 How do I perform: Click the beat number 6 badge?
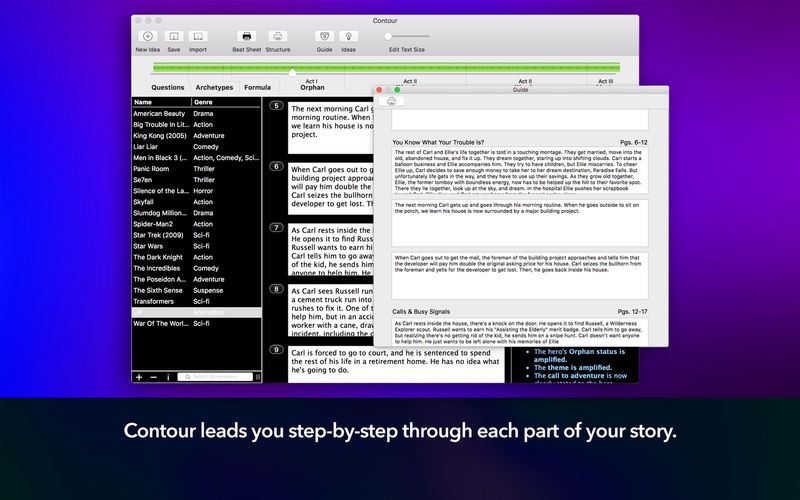(276, 166)
